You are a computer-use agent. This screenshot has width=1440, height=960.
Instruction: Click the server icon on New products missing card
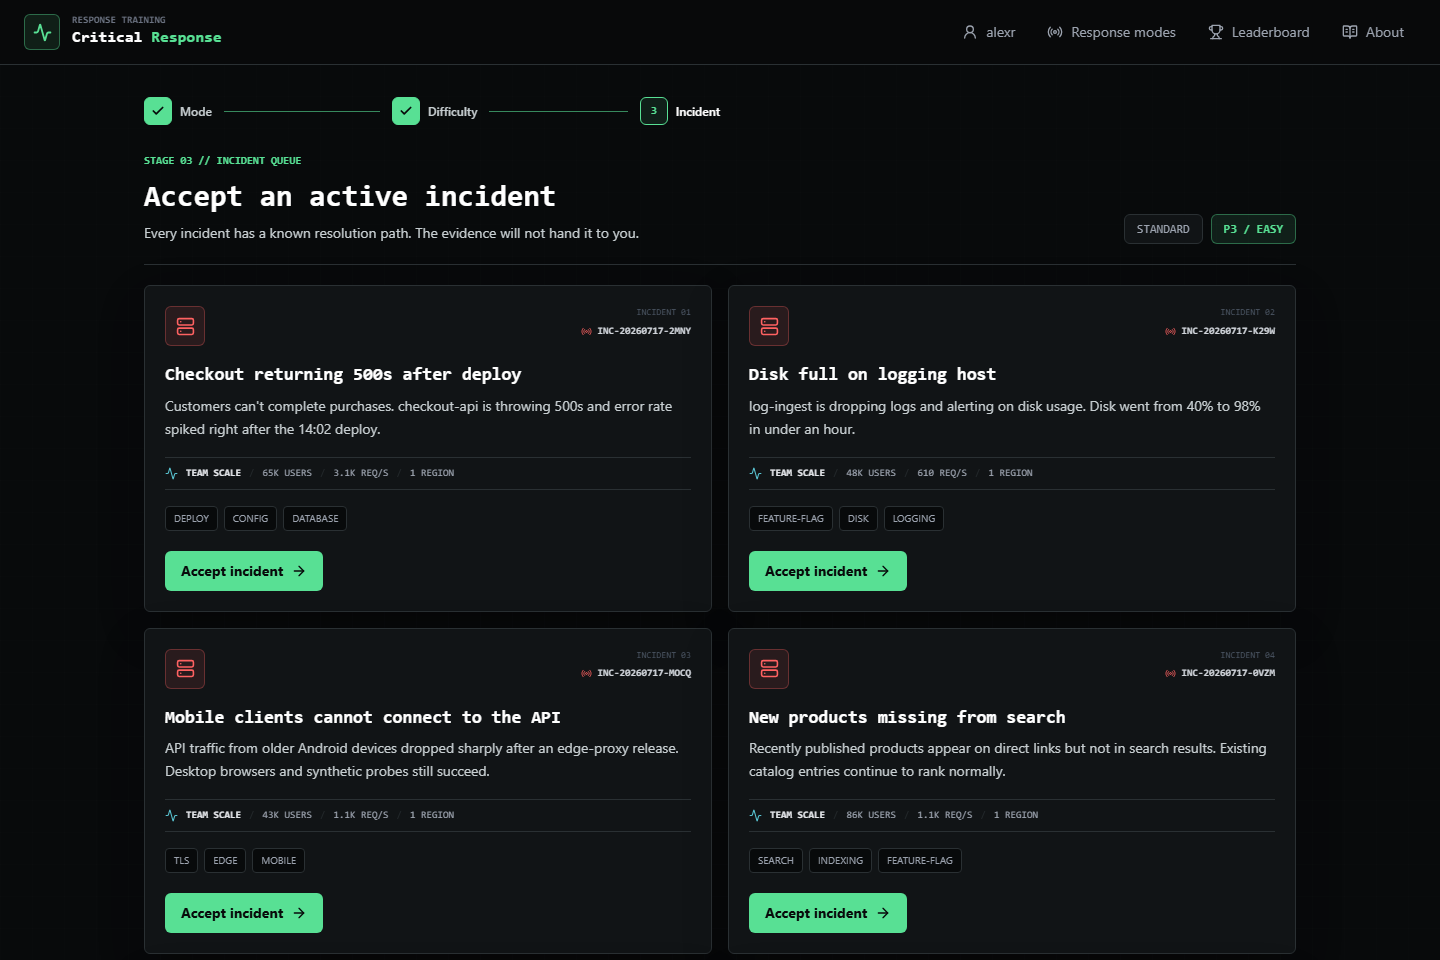coord(769,669)
